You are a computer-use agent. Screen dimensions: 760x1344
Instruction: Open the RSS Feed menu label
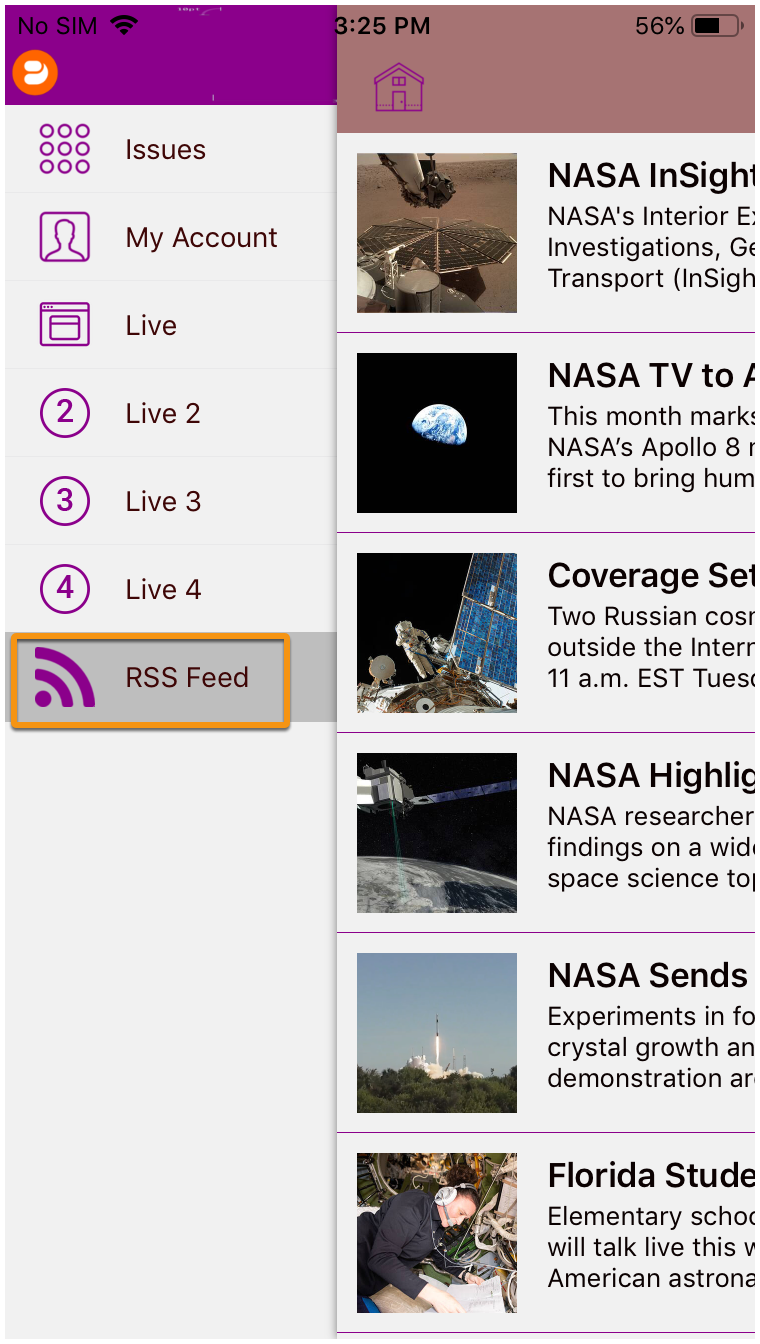click(x=187, y=678)
